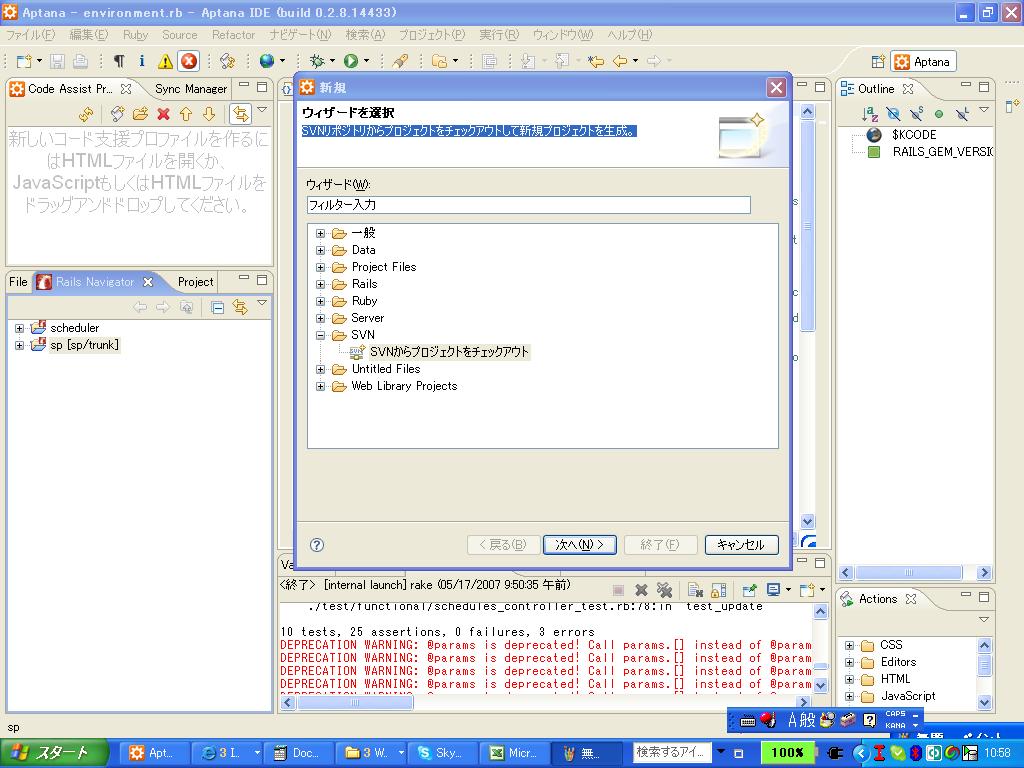Open the ファイル(F) menu
The image size is (1024, 768).
click(30, 35)
